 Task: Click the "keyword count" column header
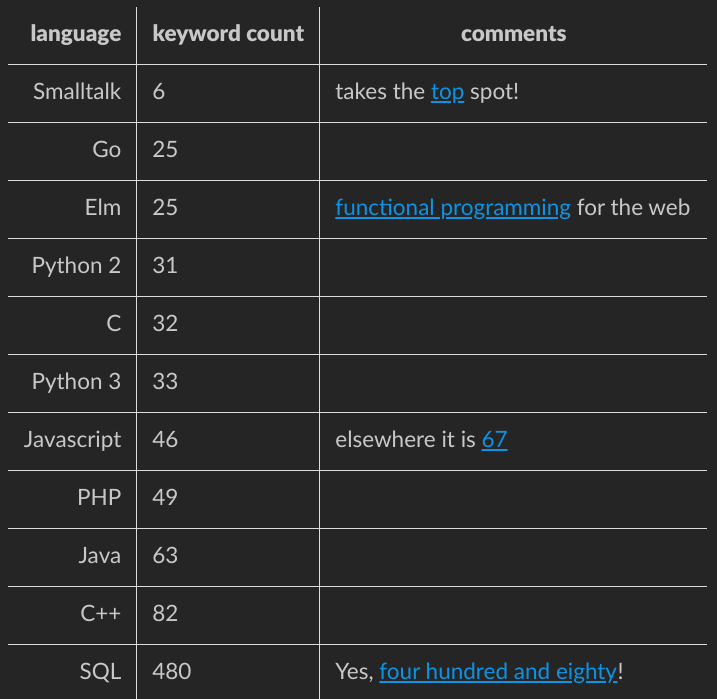[228, 34]
